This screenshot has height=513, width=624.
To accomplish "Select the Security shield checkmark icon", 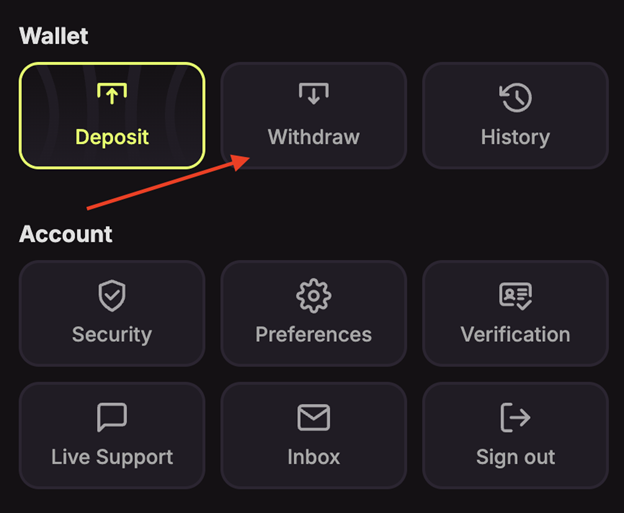I will [112, 296].
